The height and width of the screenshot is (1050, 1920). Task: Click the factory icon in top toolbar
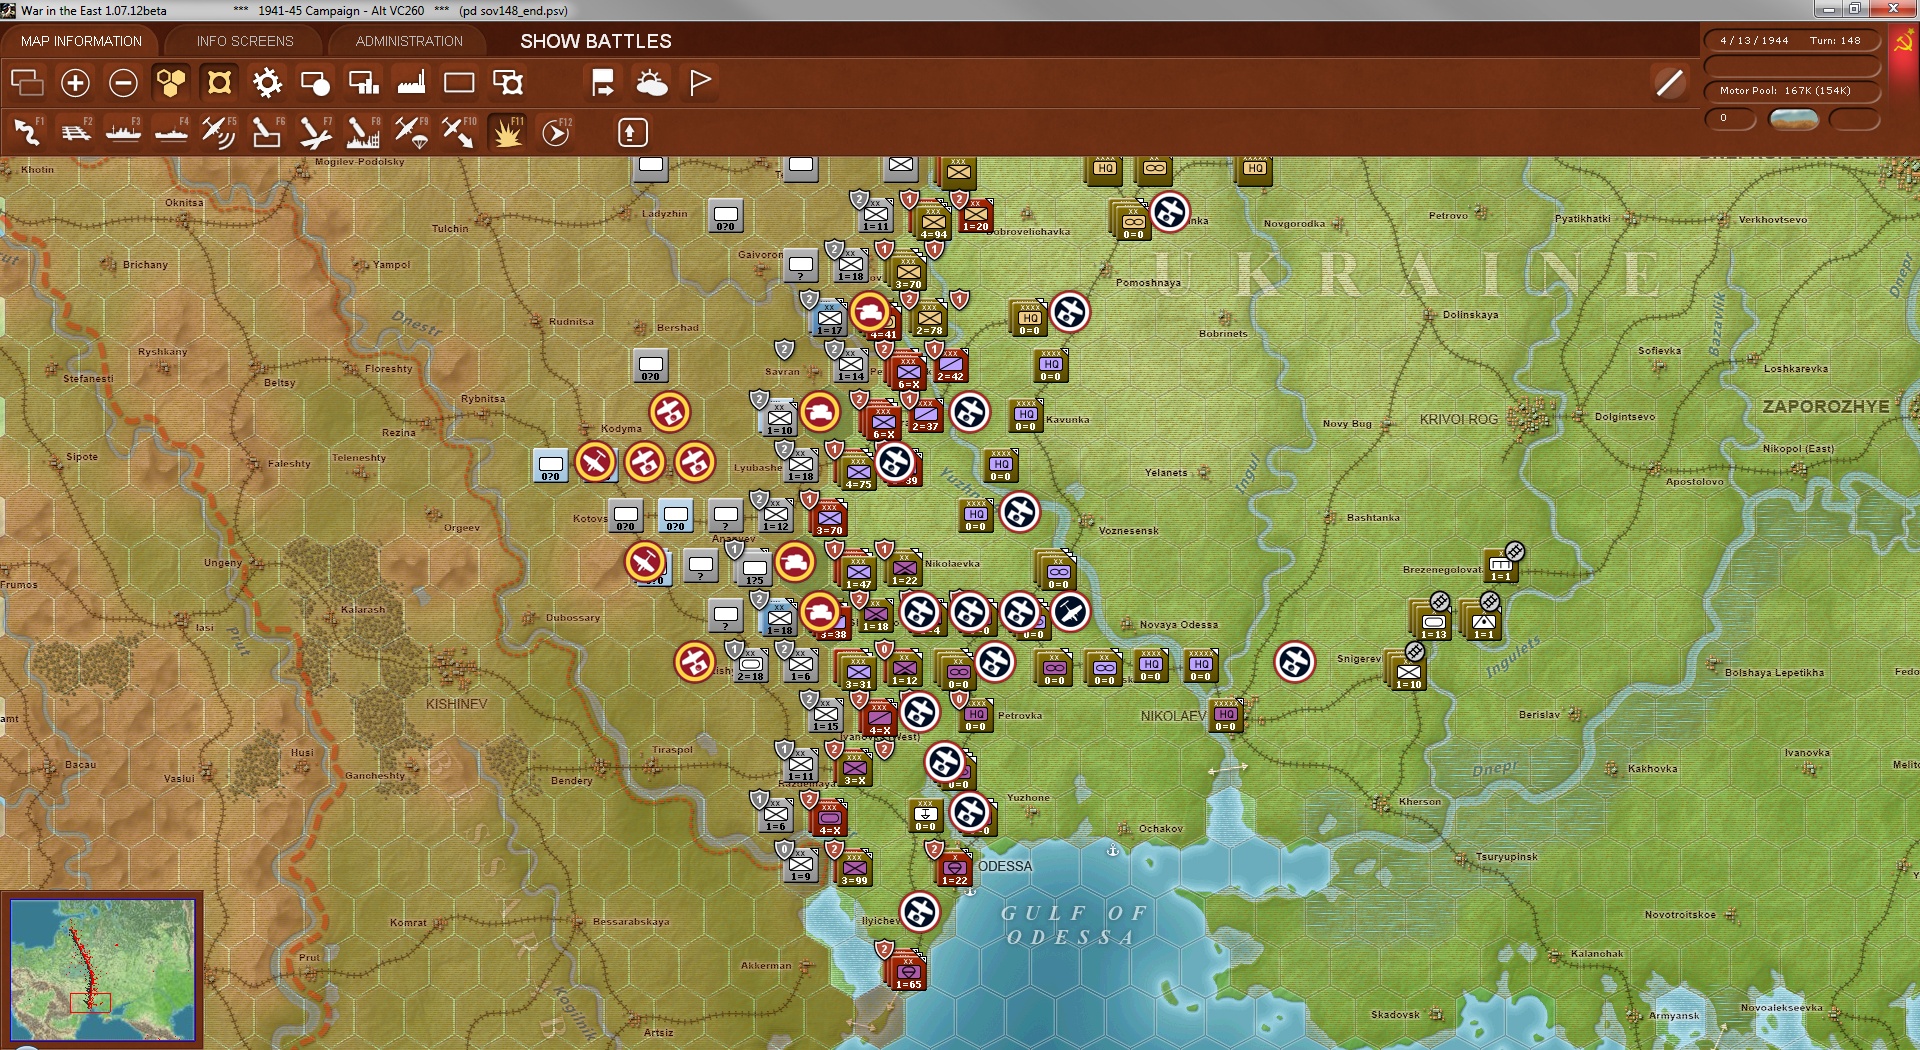pyautogui.click(x=411, y=83)
